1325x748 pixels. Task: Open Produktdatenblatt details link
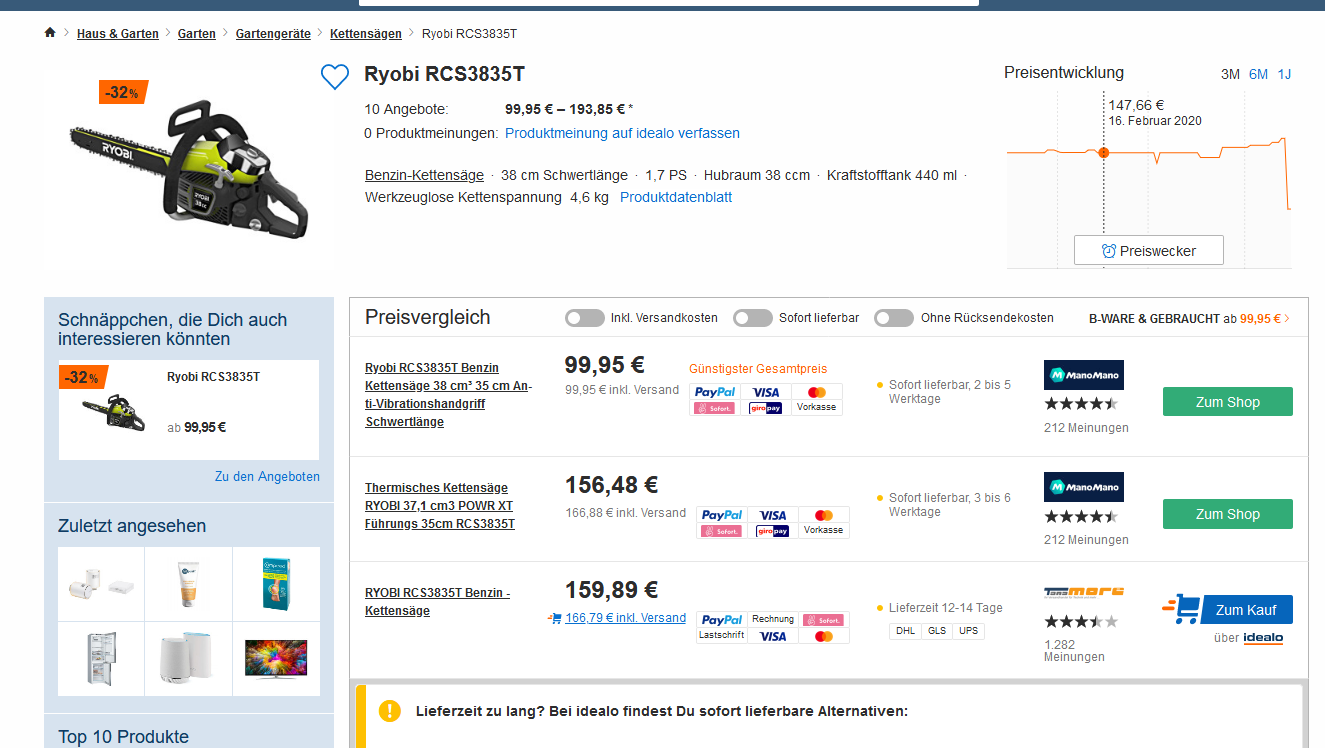click(x=676, y=197)
